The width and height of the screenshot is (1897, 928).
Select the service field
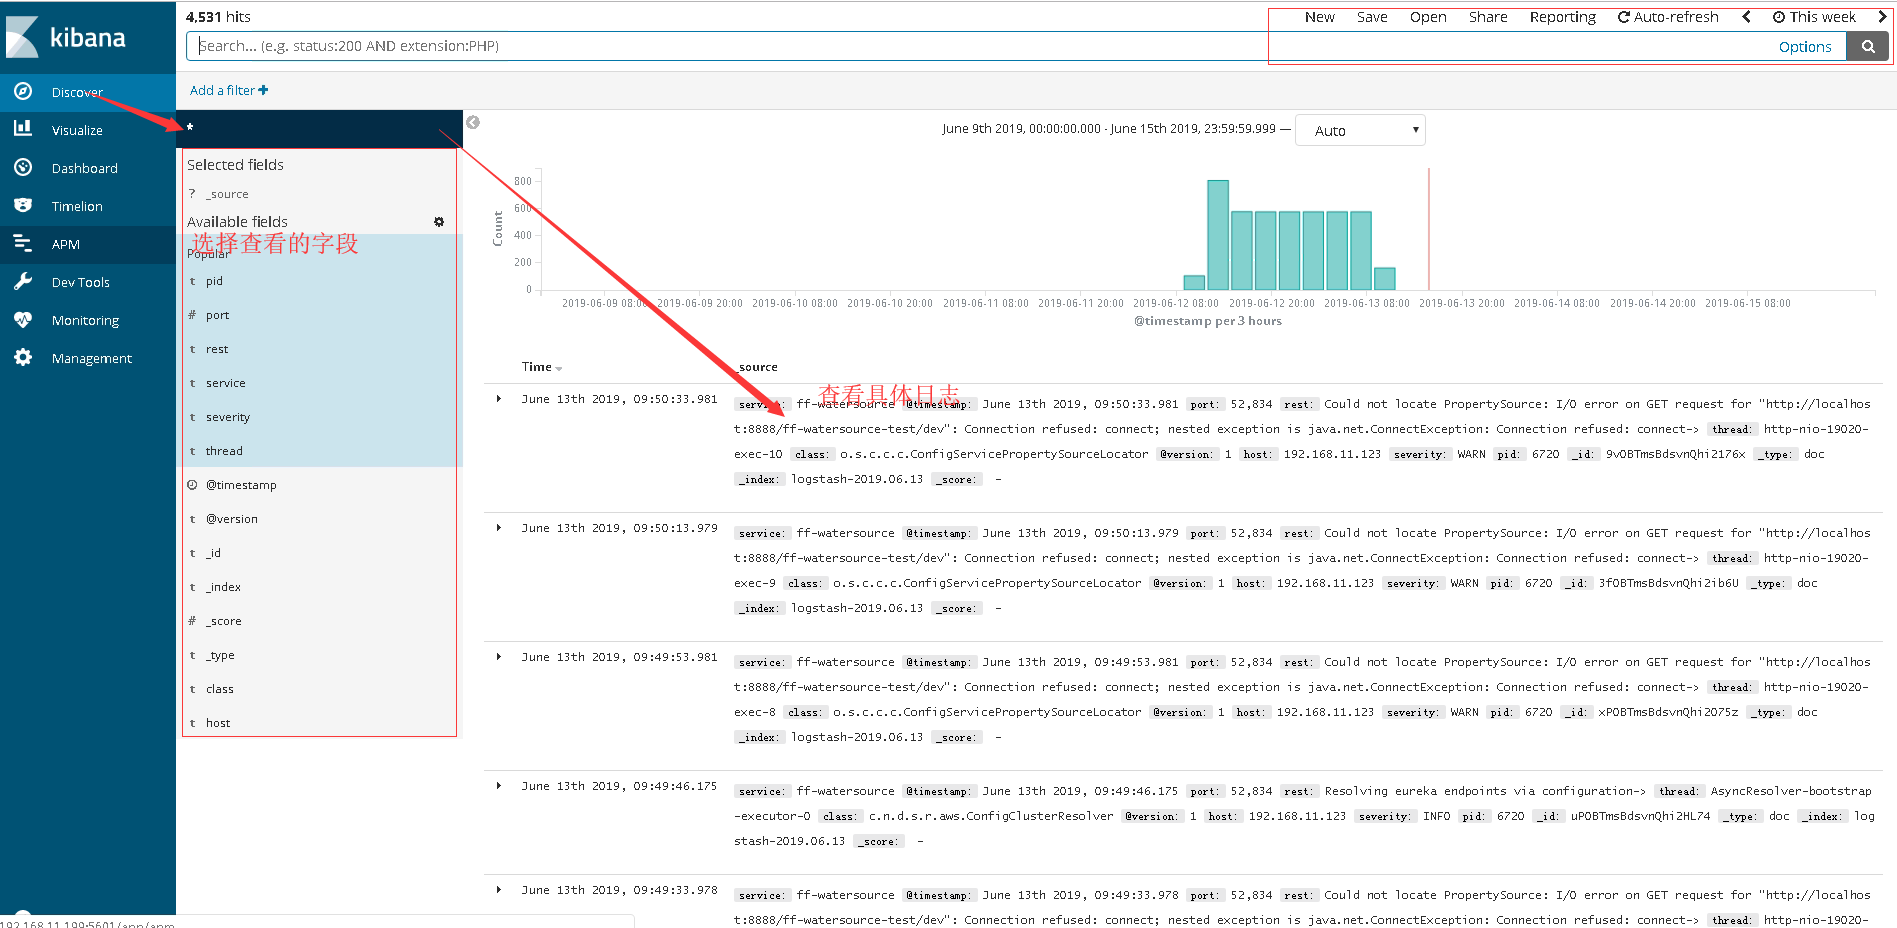(x=225, y=383)
